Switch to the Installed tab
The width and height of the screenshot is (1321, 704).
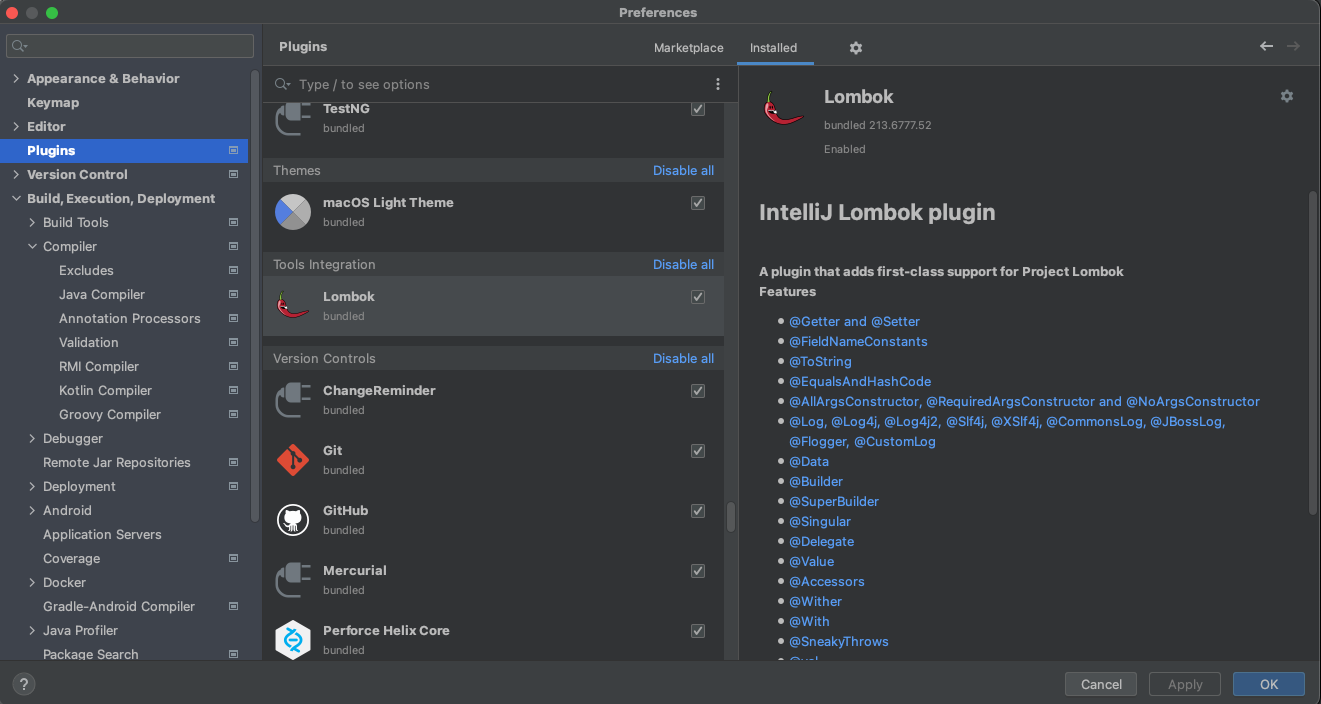(774, 48)
